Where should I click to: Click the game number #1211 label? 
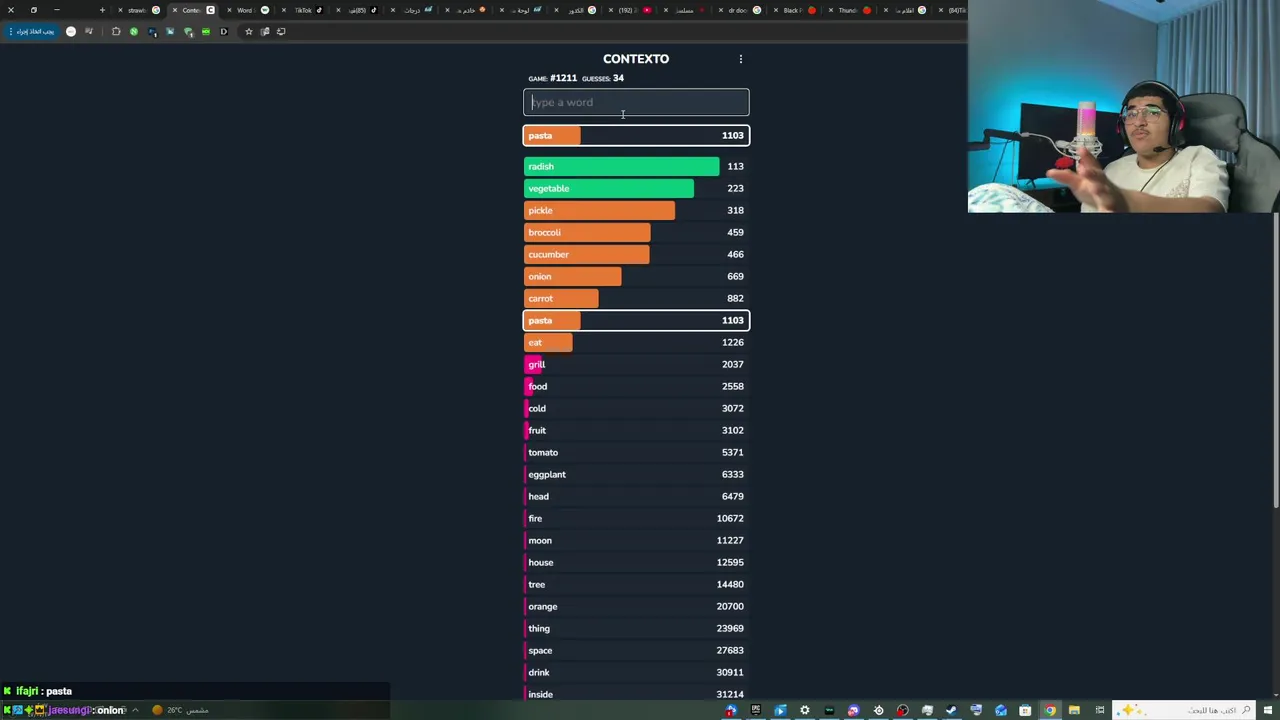click(x=552, y=78)
